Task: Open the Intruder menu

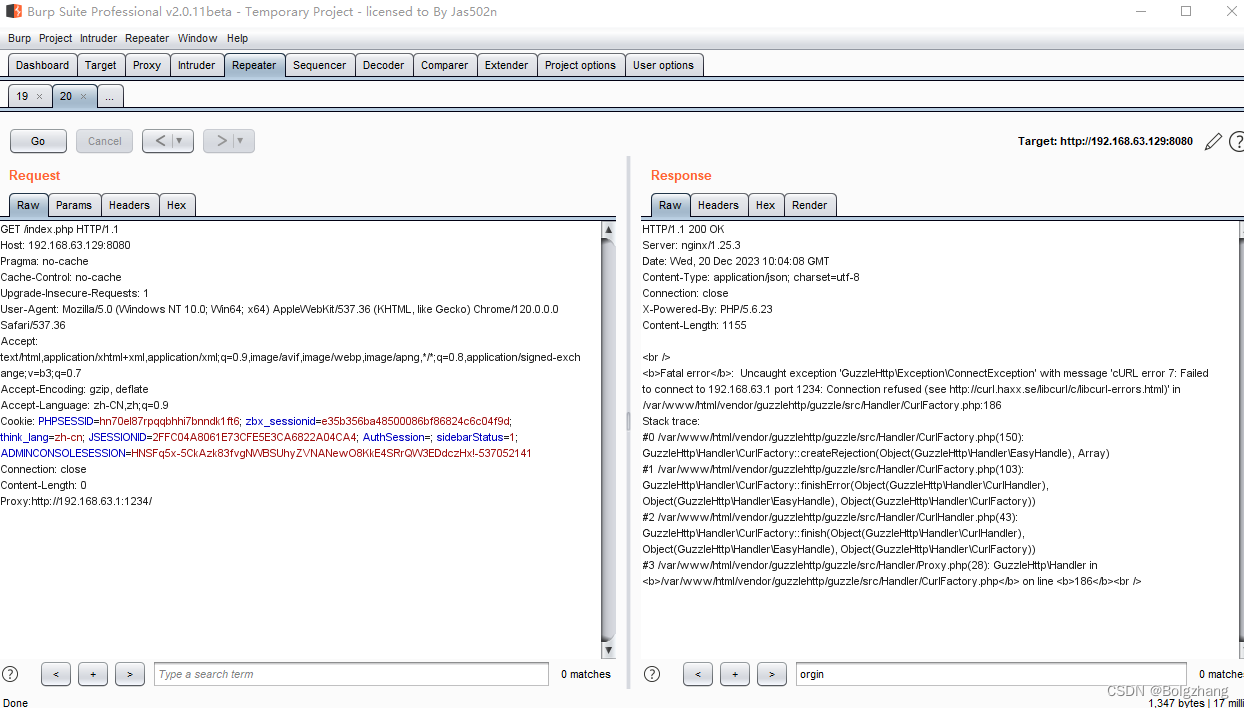Action: [x=98, y=38]
